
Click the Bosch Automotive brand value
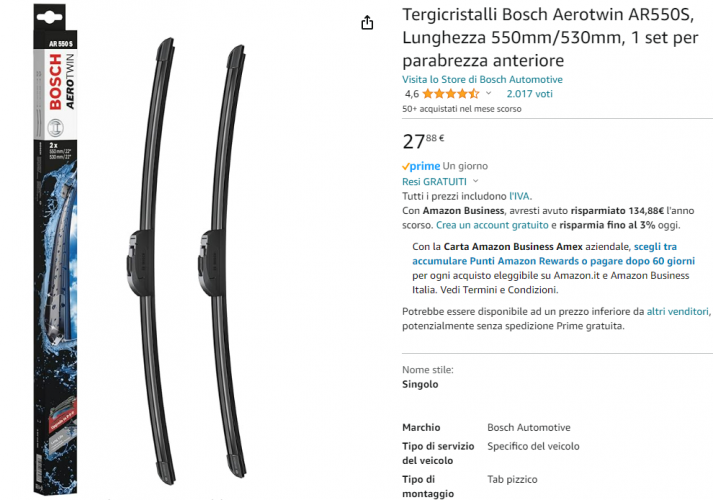[x=528, y=427]
